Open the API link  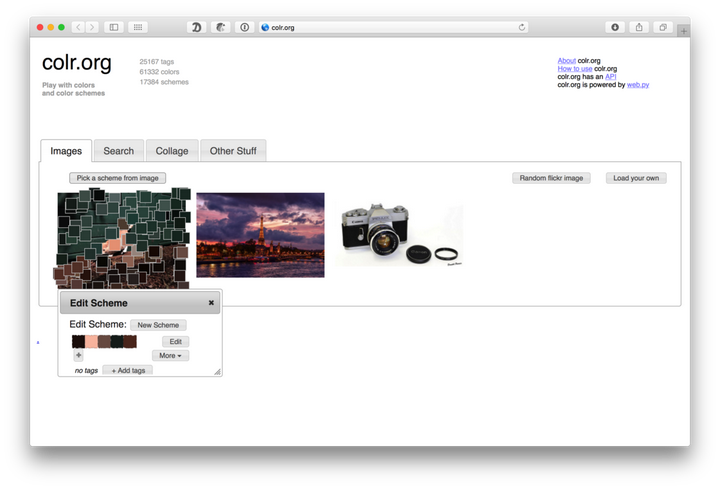(611, 77)
